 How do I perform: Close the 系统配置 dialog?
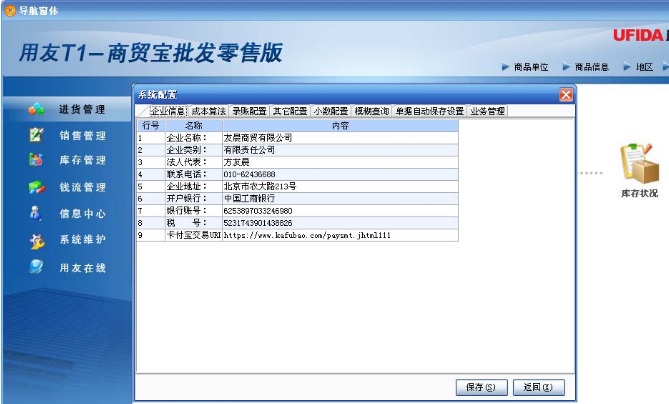(x=566, y=95)
